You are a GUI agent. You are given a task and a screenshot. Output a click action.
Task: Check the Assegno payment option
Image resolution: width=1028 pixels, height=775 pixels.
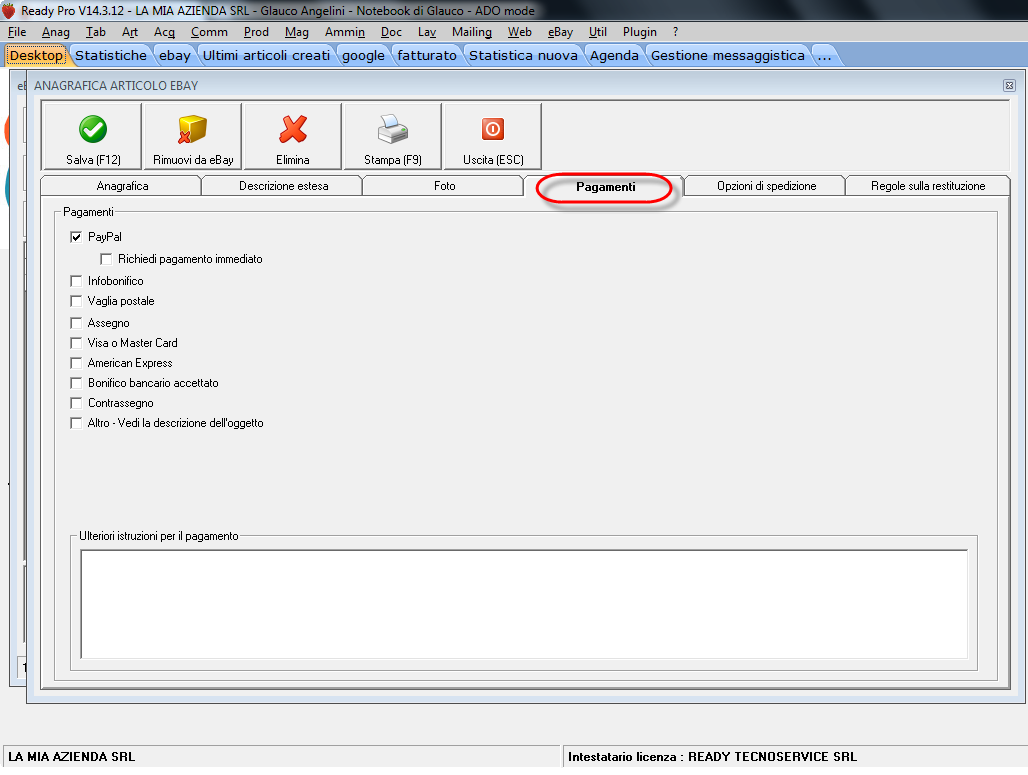tap(76, 323)
